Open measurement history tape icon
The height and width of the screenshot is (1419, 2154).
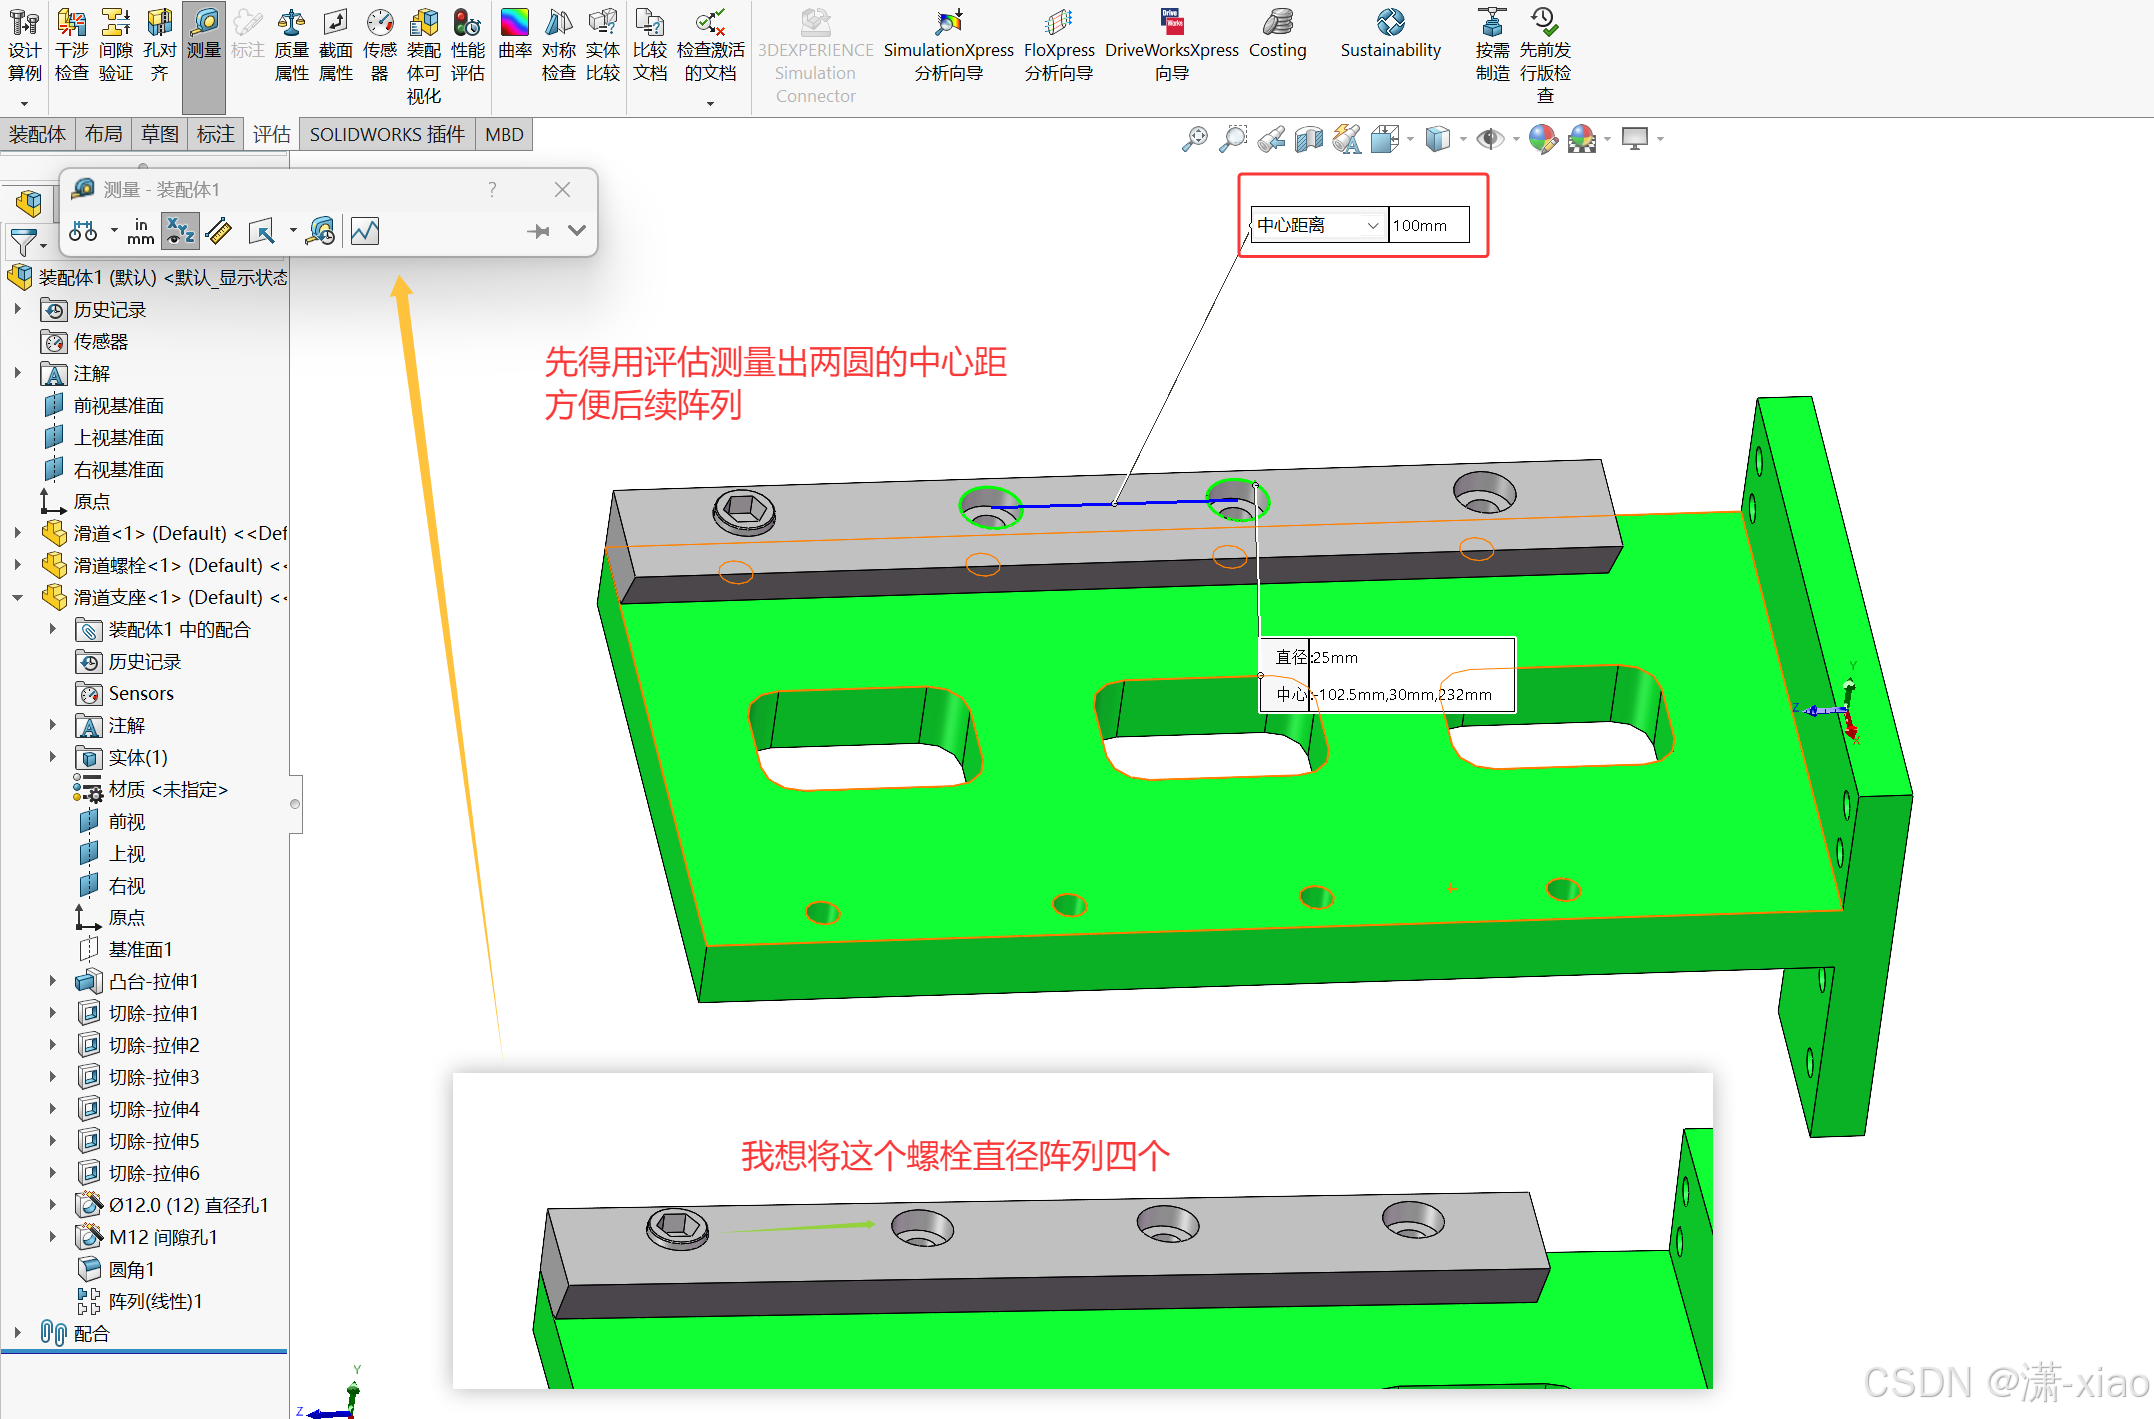tap(321, 232)
